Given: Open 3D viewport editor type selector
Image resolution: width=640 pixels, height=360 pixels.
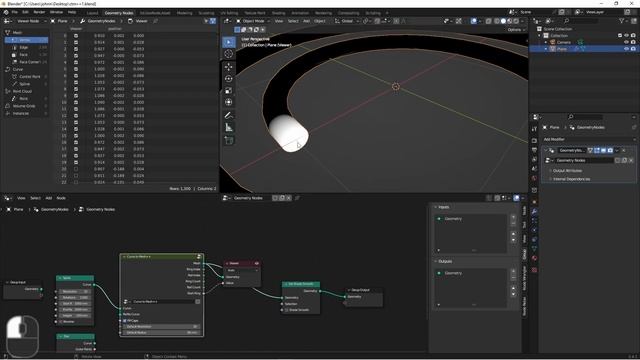Looking at the screenshot, I should [x=227, y=21].
